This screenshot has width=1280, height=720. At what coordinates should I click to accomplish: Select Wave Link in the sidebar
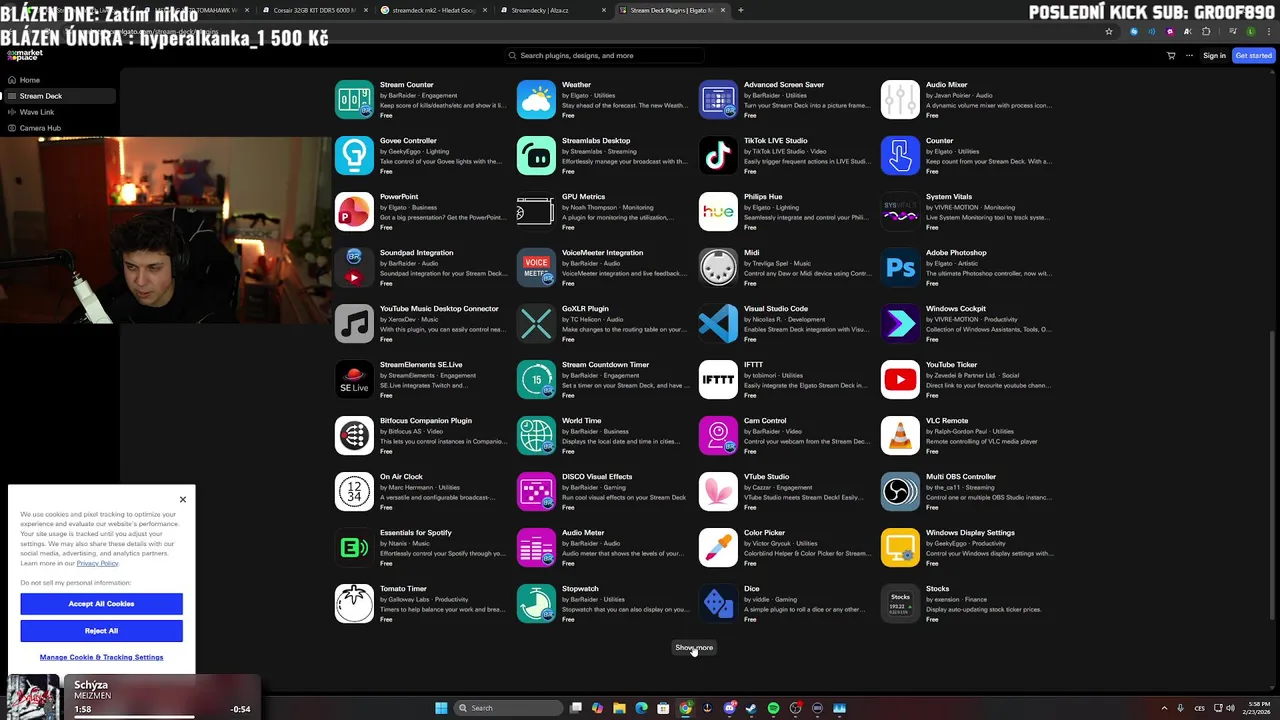(60, 112)
